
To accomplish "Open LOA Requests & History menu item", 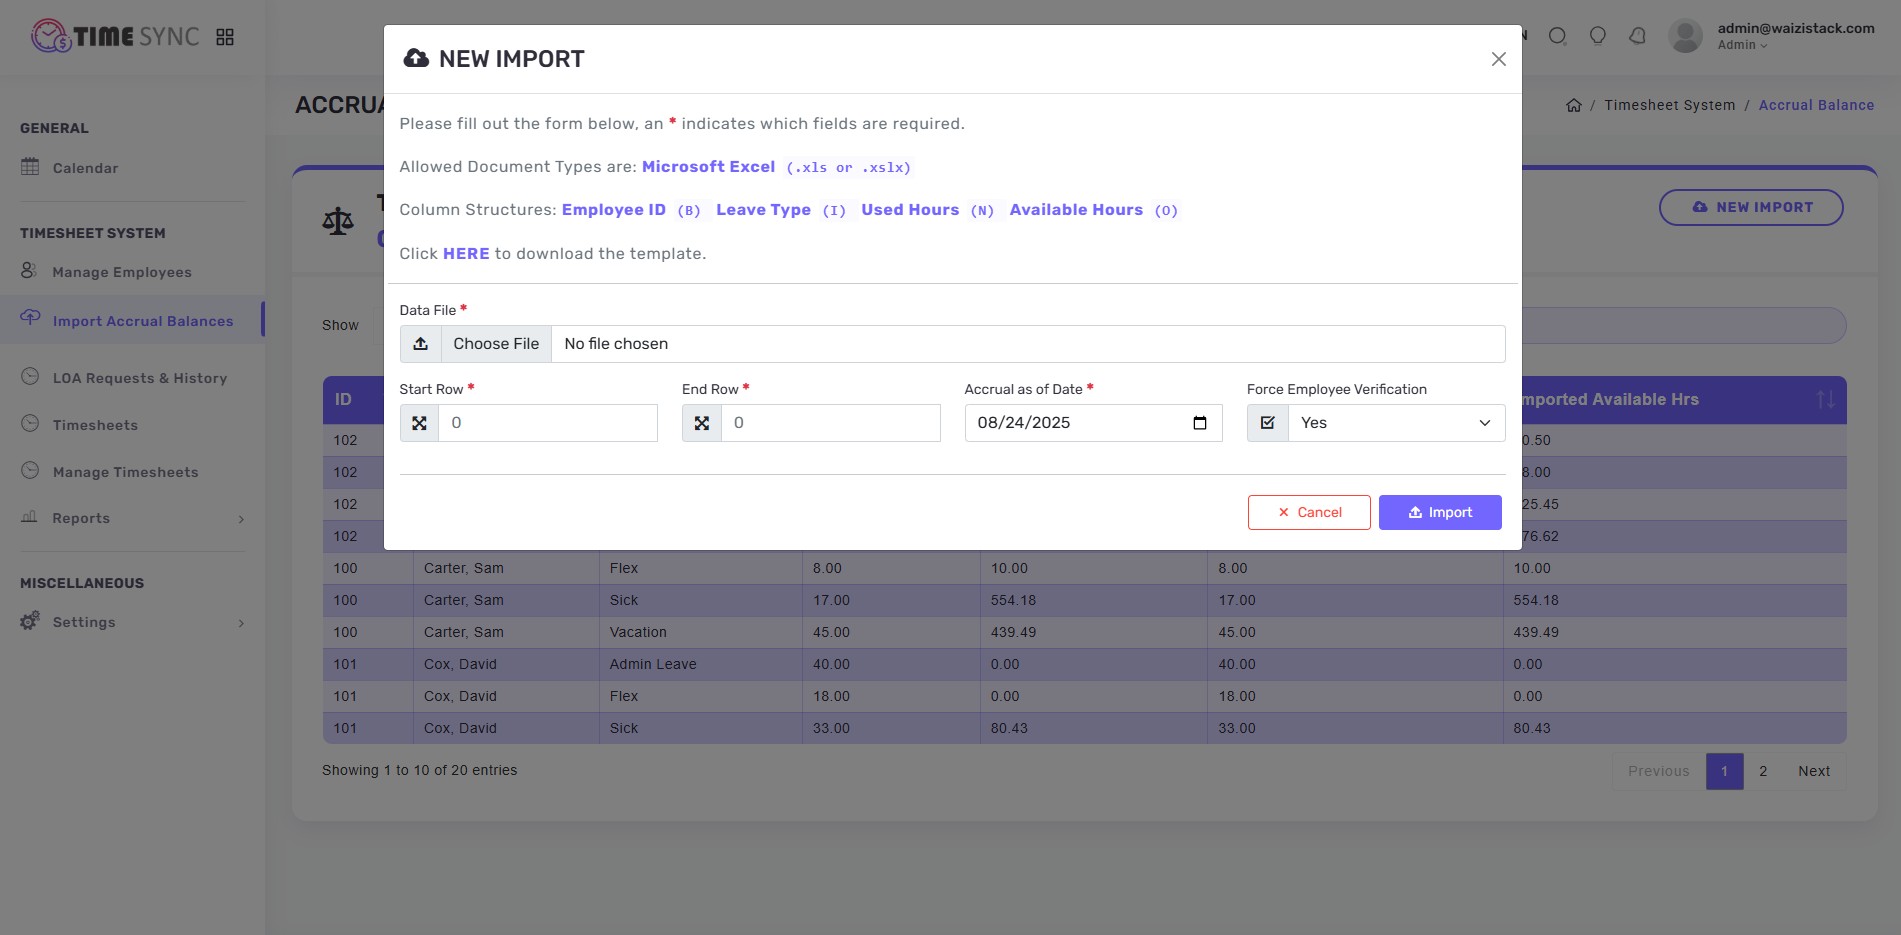I will coord(140,378).
